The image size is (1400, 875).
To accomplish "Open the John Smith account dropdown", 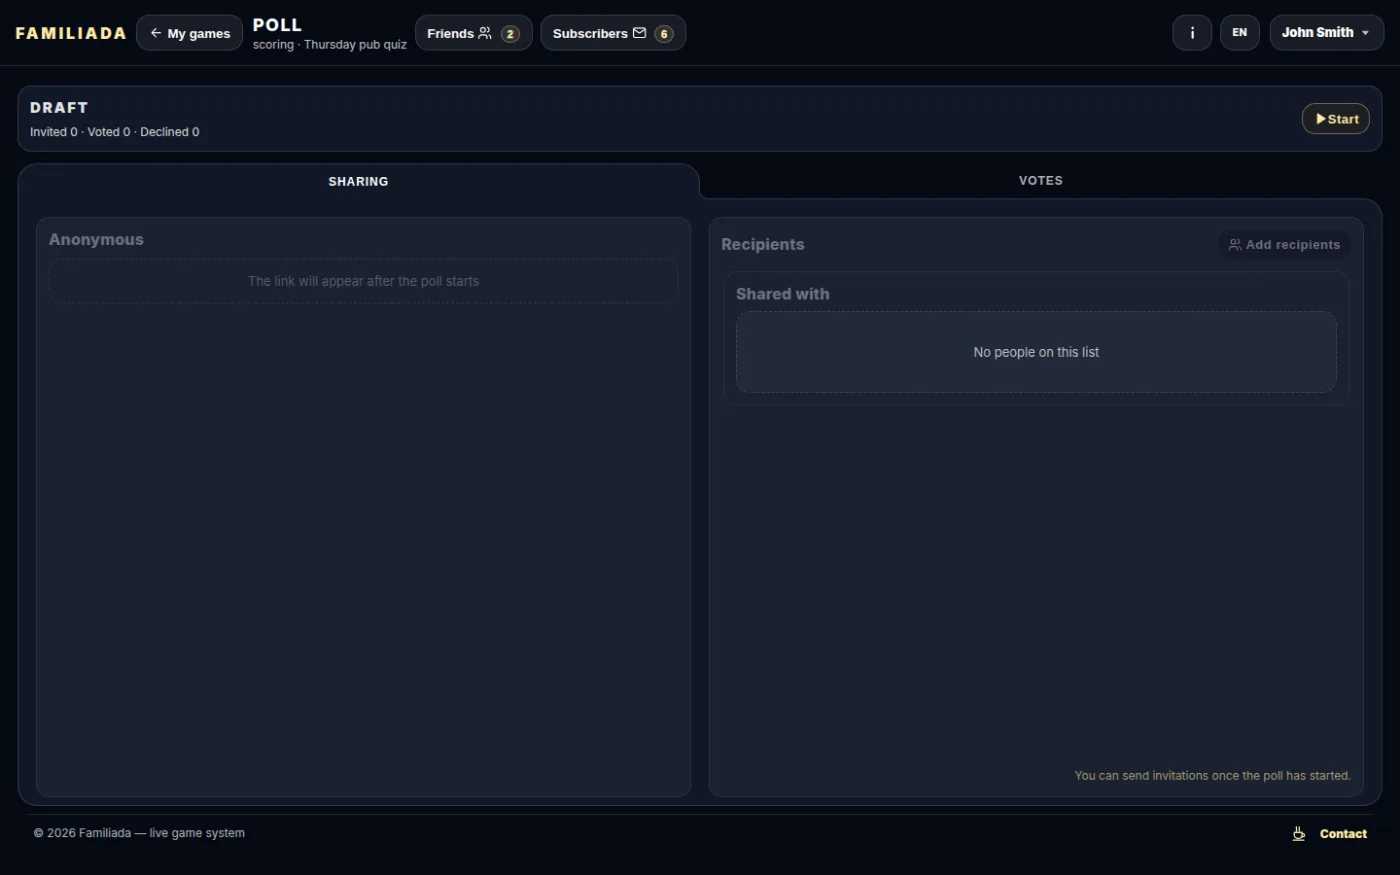I will 1326,33.
